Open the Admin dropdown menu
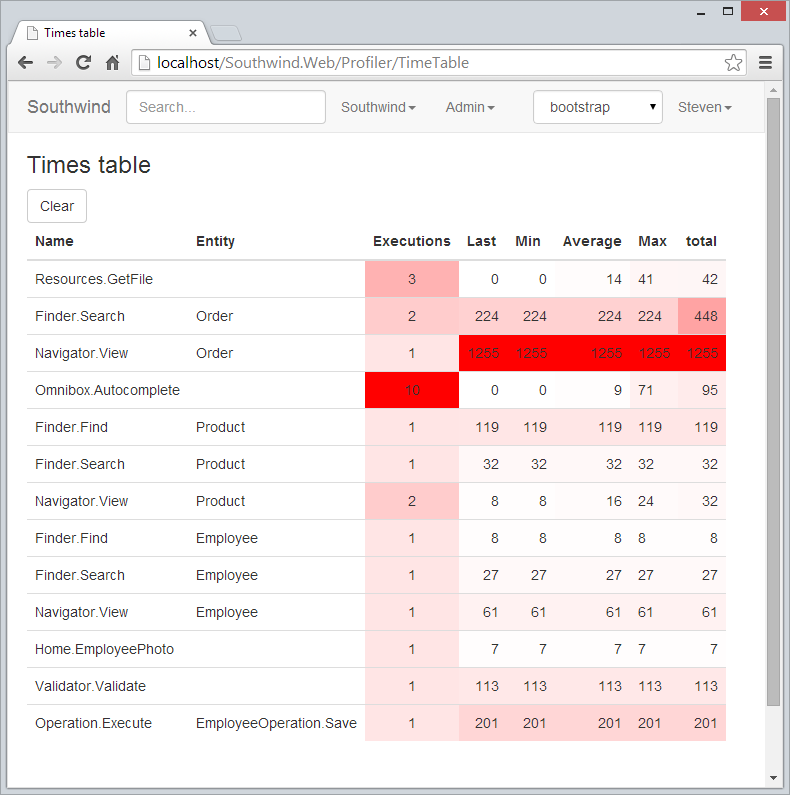790x795 pixels. (470, 107)
